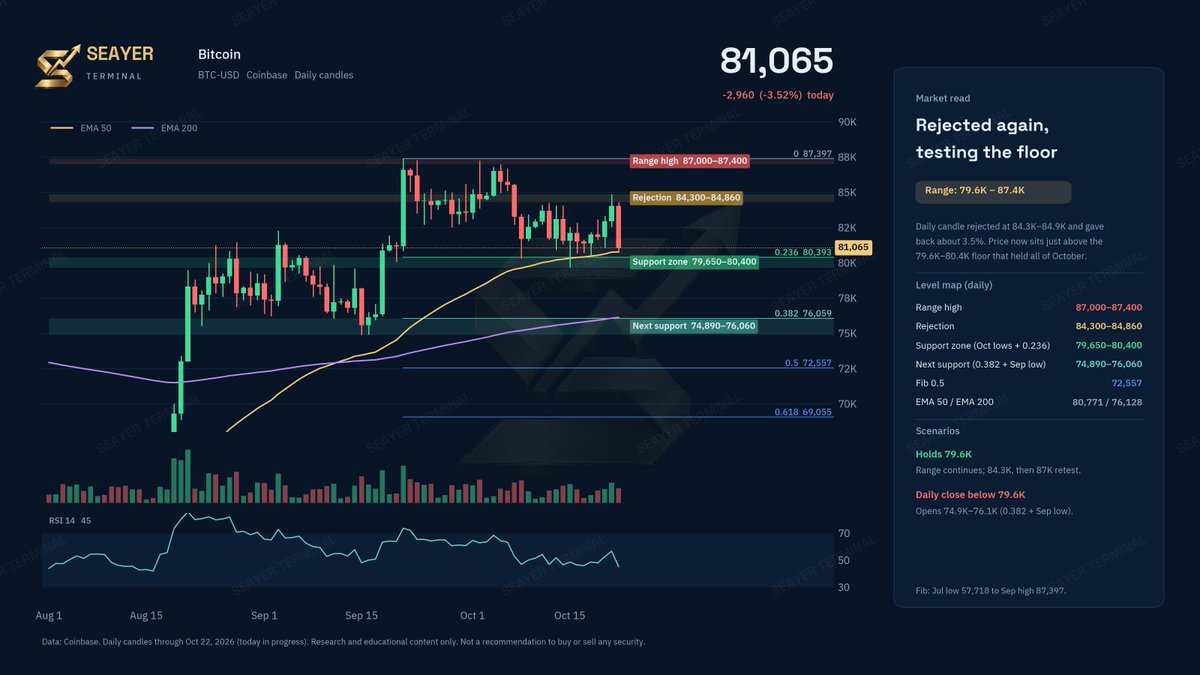
Task: Click the Range: 79.6K – 87.4K pill
Action: (993, 192)
